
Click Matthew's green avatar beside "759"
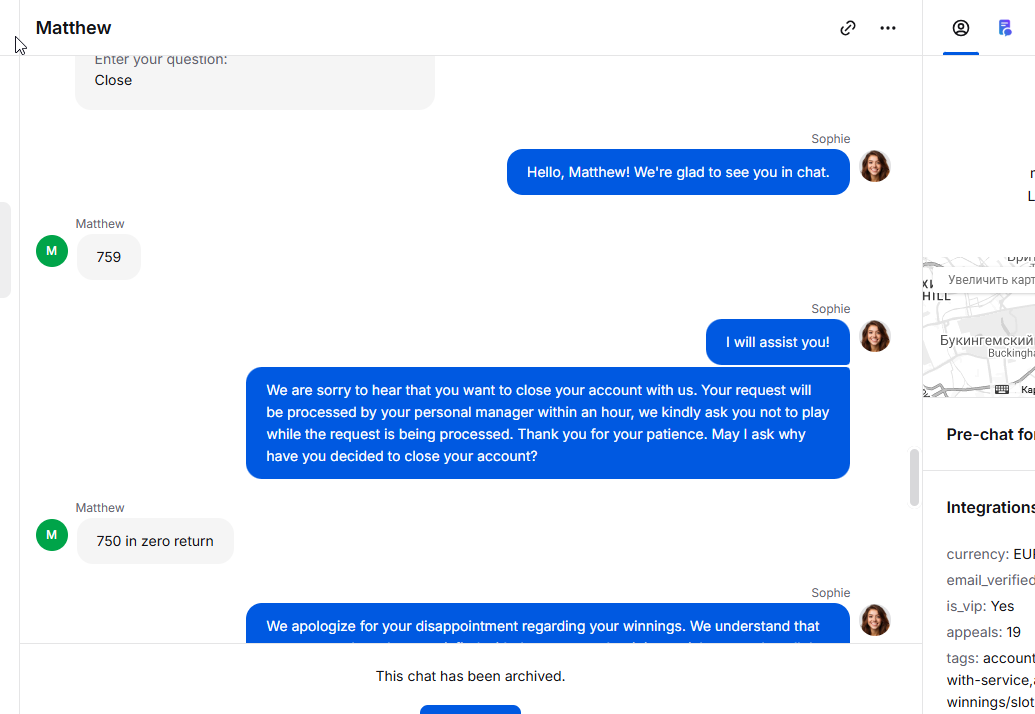coord(52,251)
